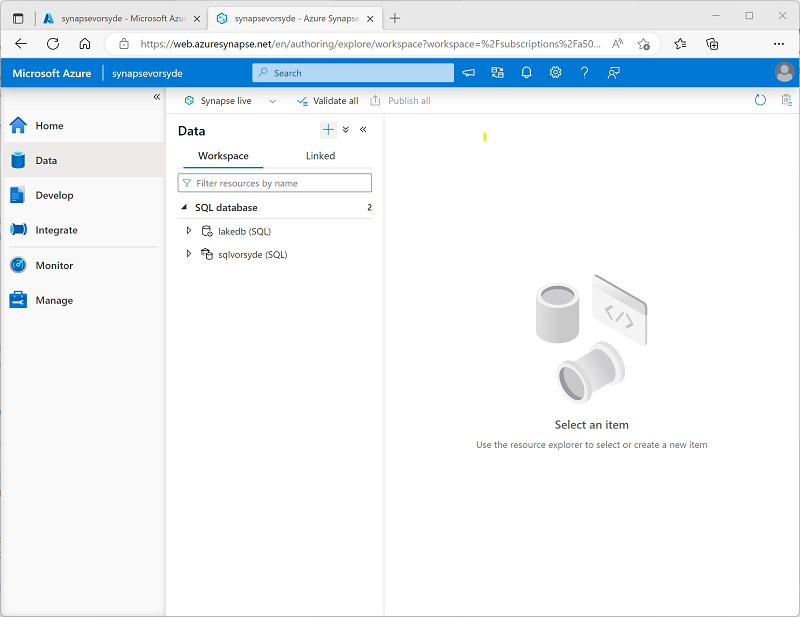The image size is (800, 617).
Task: Open browser collections
Action: click(x=712, y=44)
